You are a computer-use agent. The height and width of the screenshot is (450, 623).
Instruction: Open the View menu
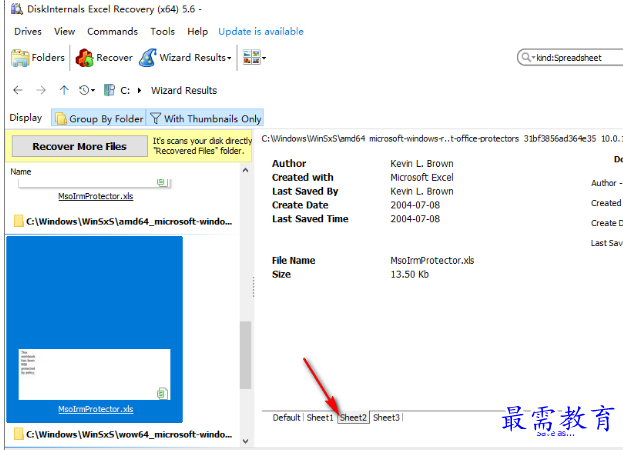click(64, 31)
